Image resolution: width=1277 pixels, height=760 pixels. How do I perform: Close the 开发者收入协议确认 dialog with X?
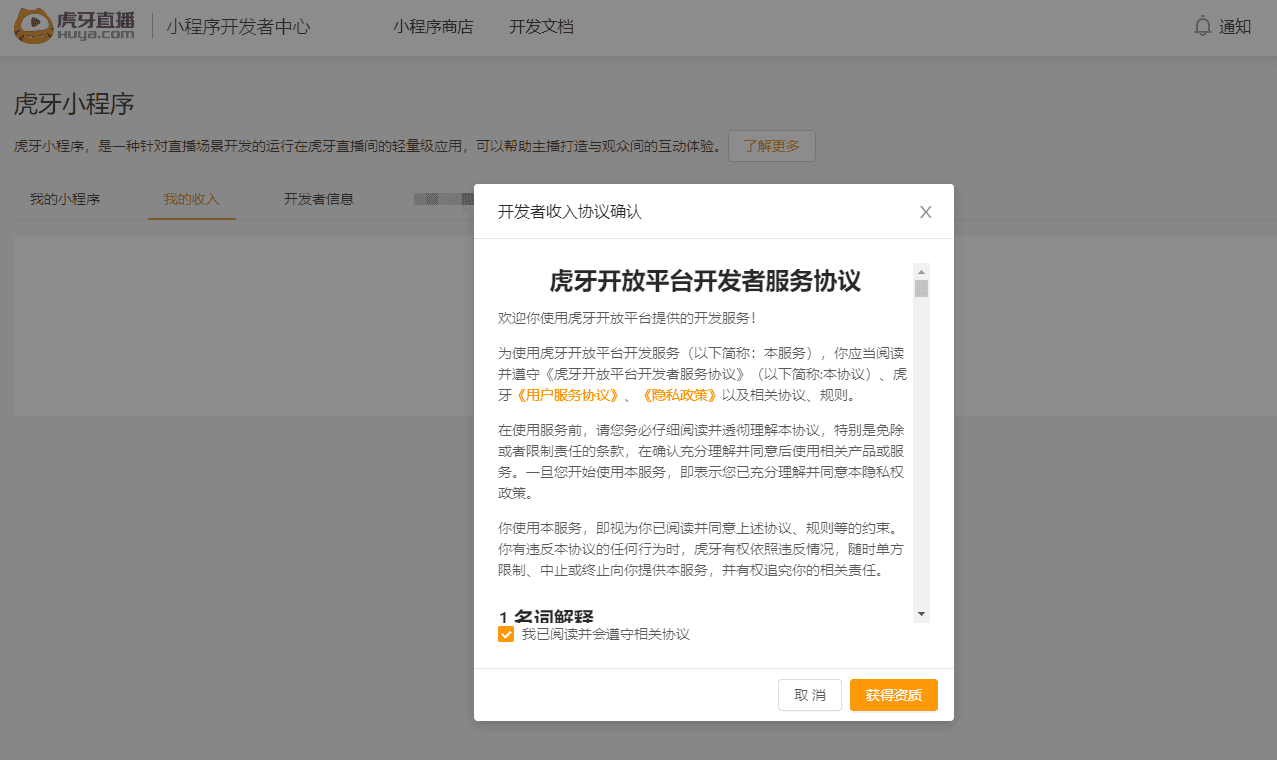(925, 212)
